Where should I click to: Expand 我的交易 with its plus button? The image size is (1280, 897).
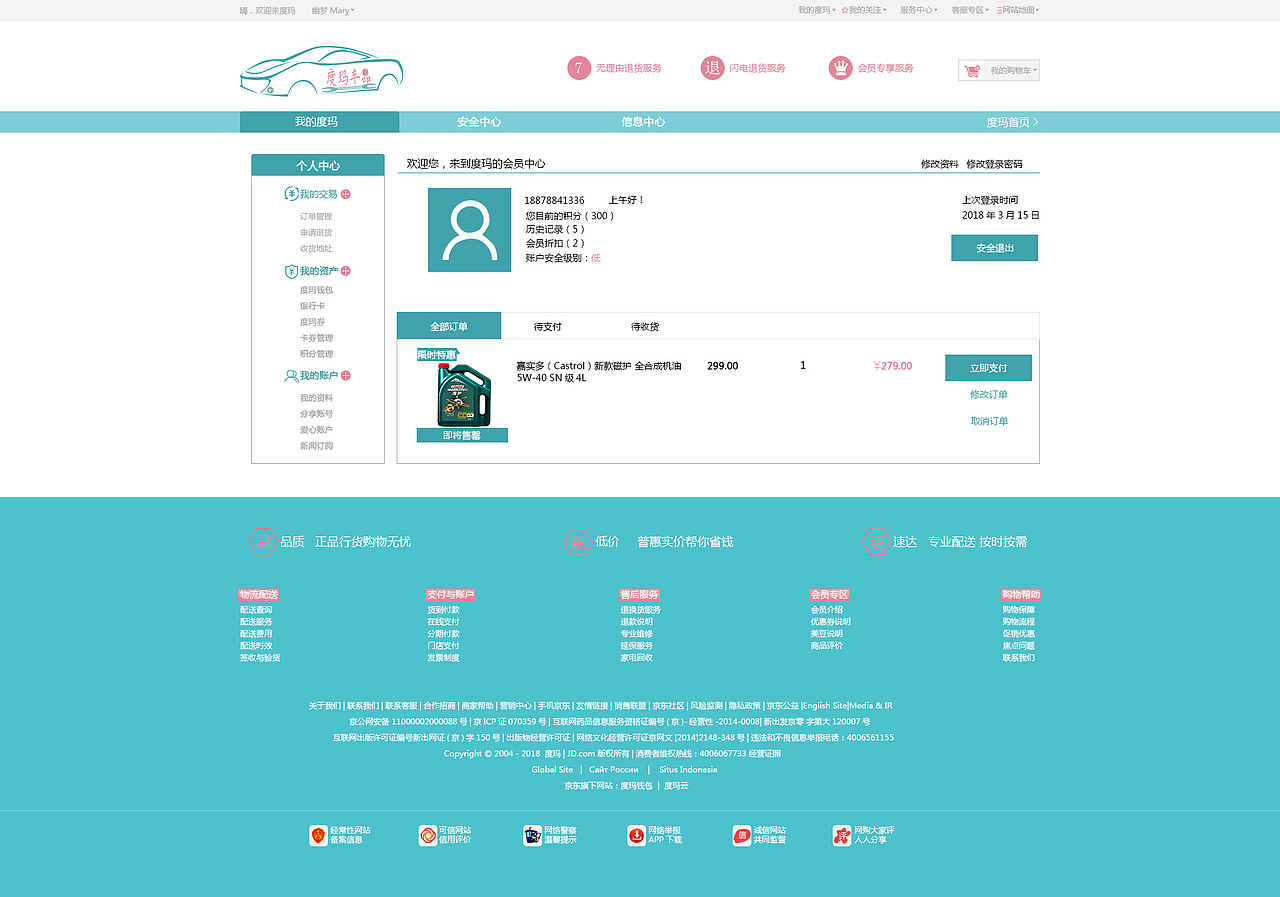pos(346,194)
